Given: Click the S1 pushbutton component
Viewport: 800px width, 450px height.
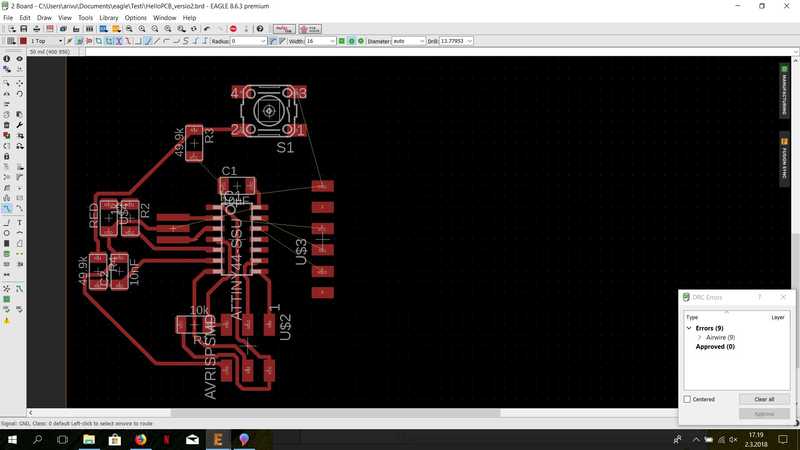Looking at the screenshot, I should click(268, 111).
